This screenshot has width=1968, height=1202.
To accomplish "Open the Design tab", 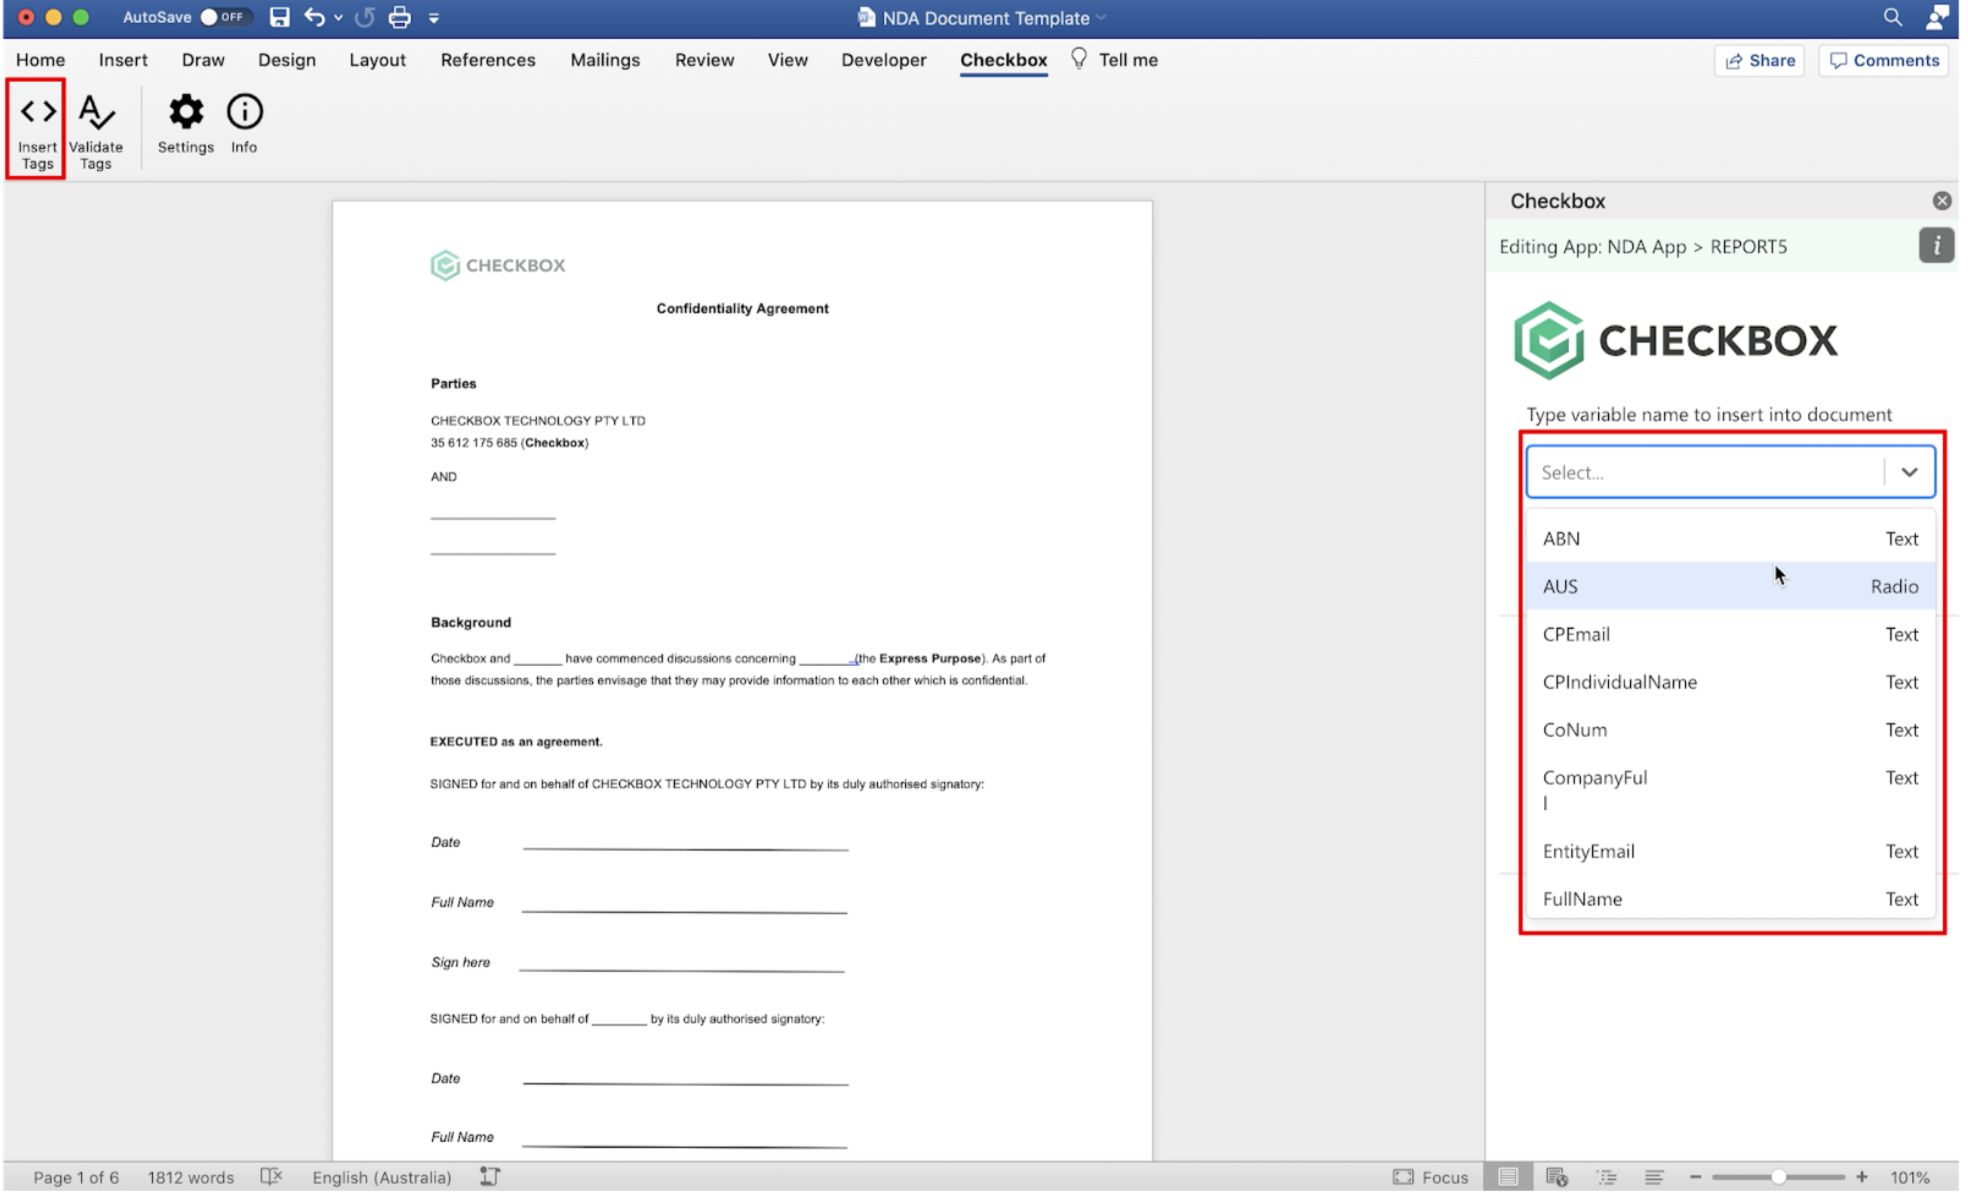I will tap(287, 60).
